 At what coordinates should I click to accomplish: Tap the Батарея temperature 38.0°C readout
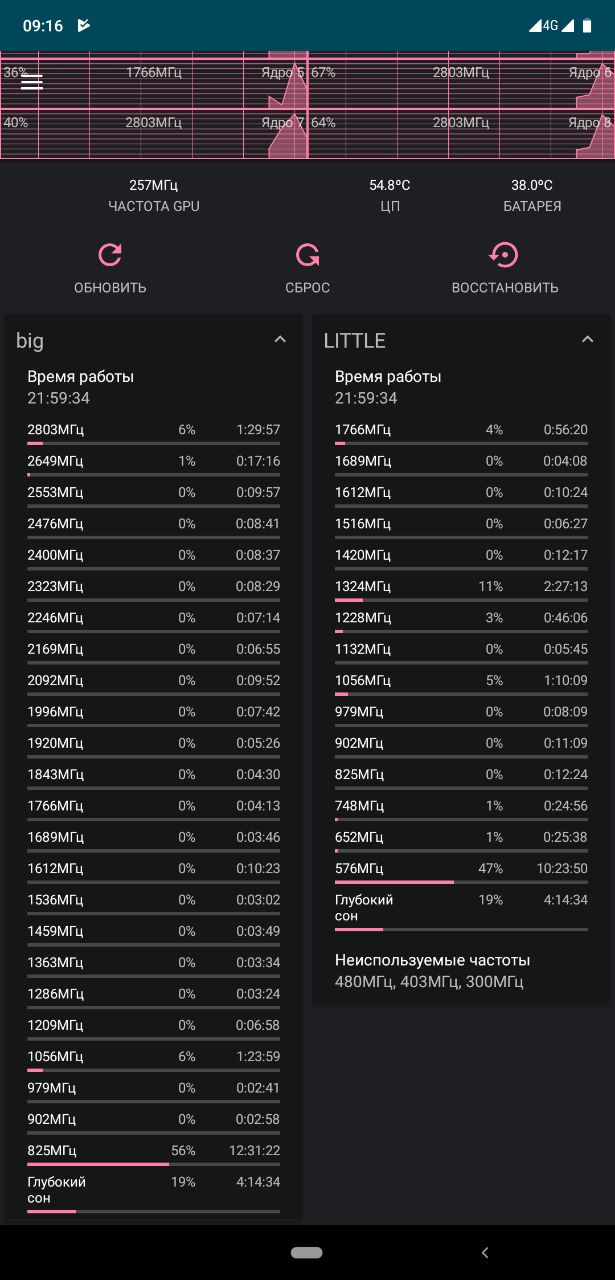532,195
